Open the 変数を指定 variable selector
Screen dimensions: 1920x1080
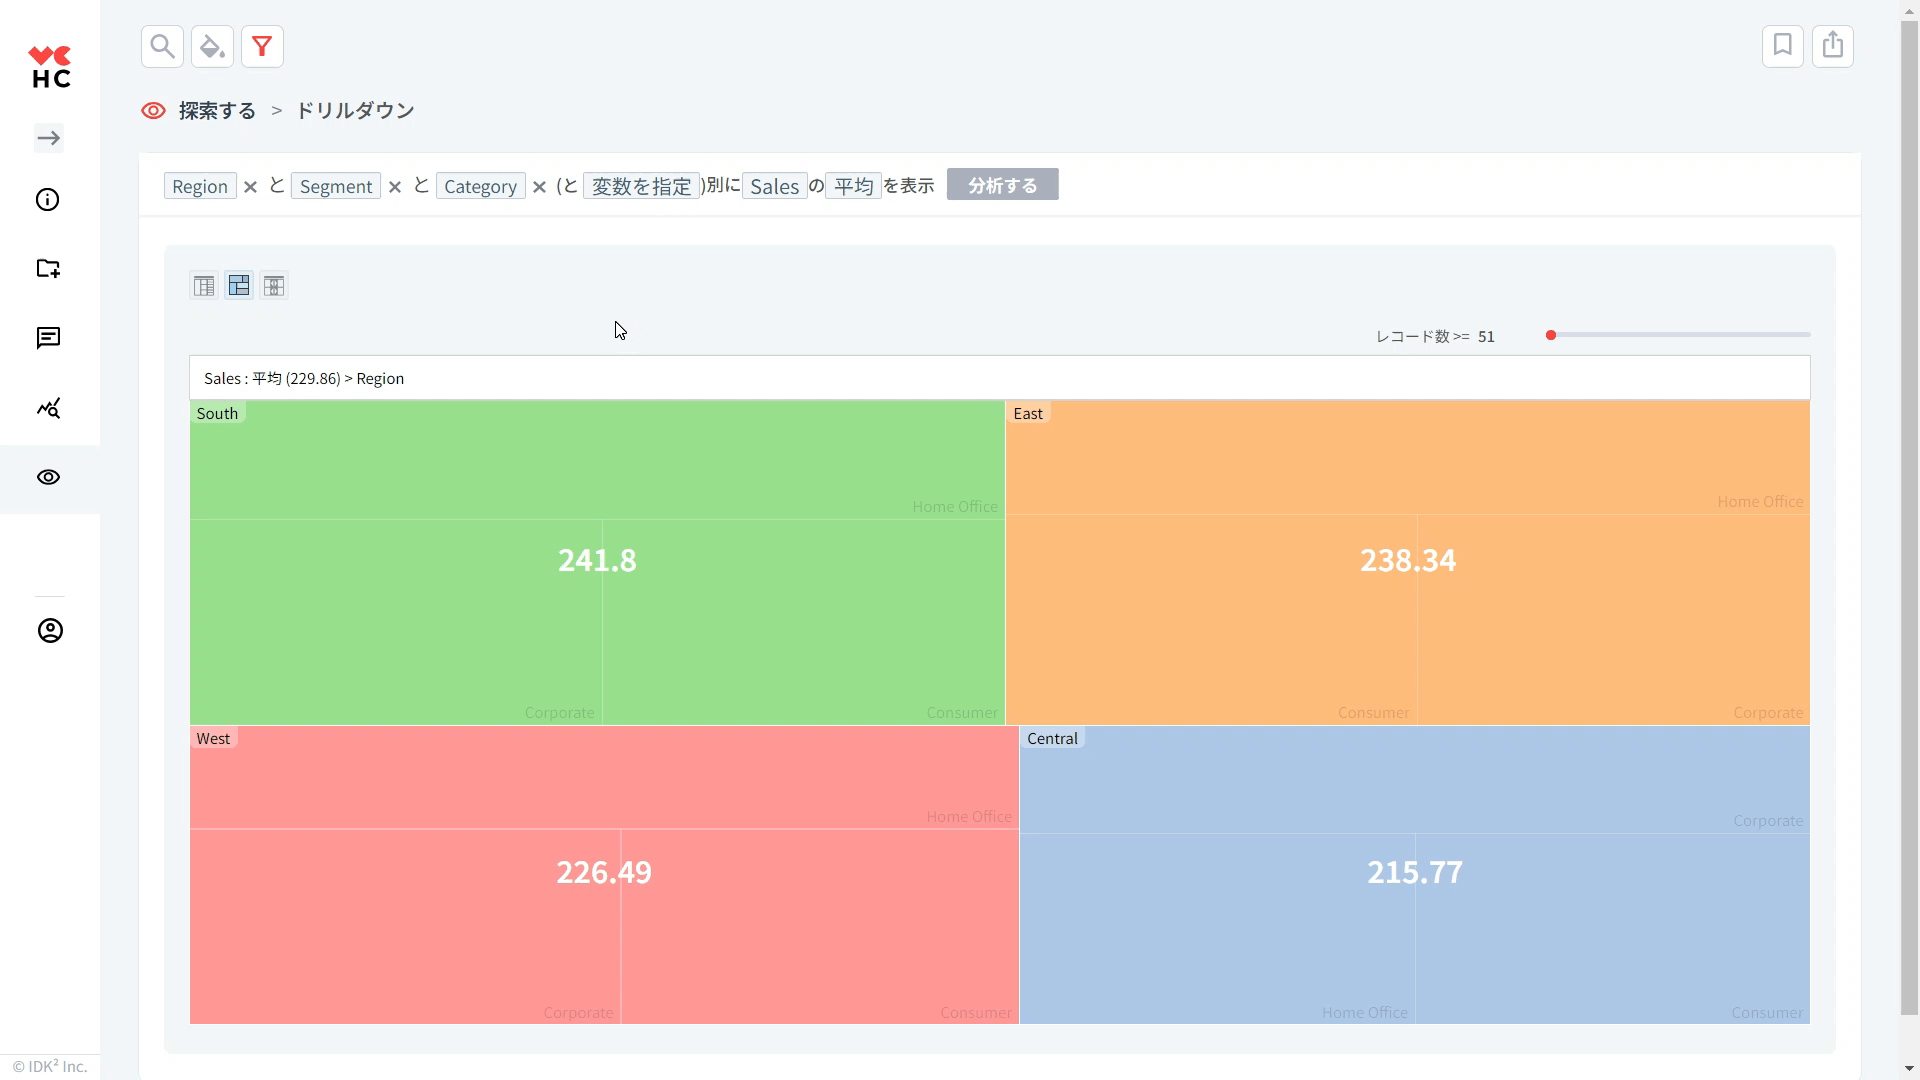pyautogui.click(x=641, y=186)
